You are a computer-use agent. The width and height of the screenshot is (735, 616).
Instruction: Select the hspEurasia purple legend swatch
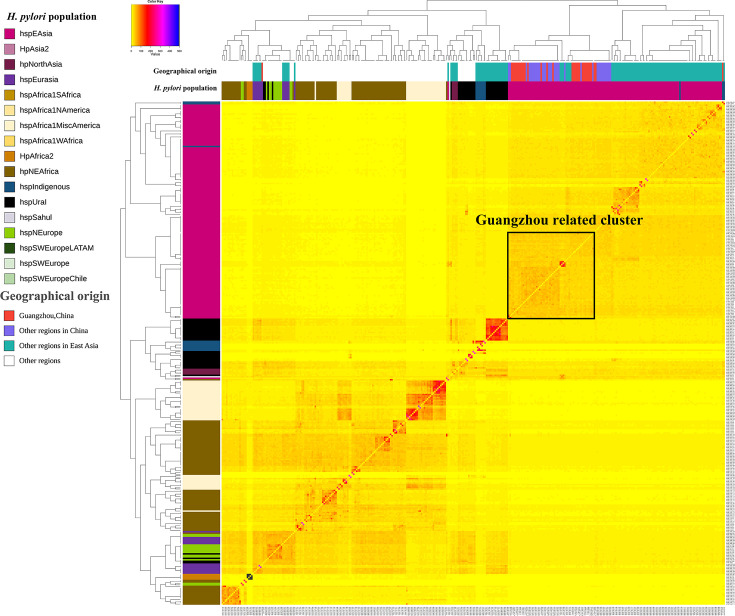(x=9, y=80)
